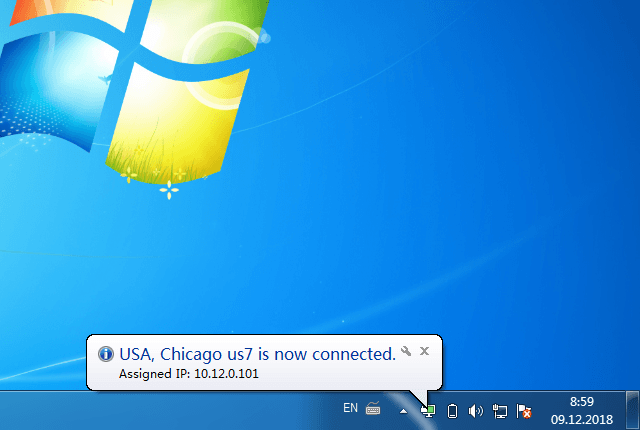This screenshot has width=640, height=430.
Task: Click the network connection tray icon
Action: [x=500, y=411]
